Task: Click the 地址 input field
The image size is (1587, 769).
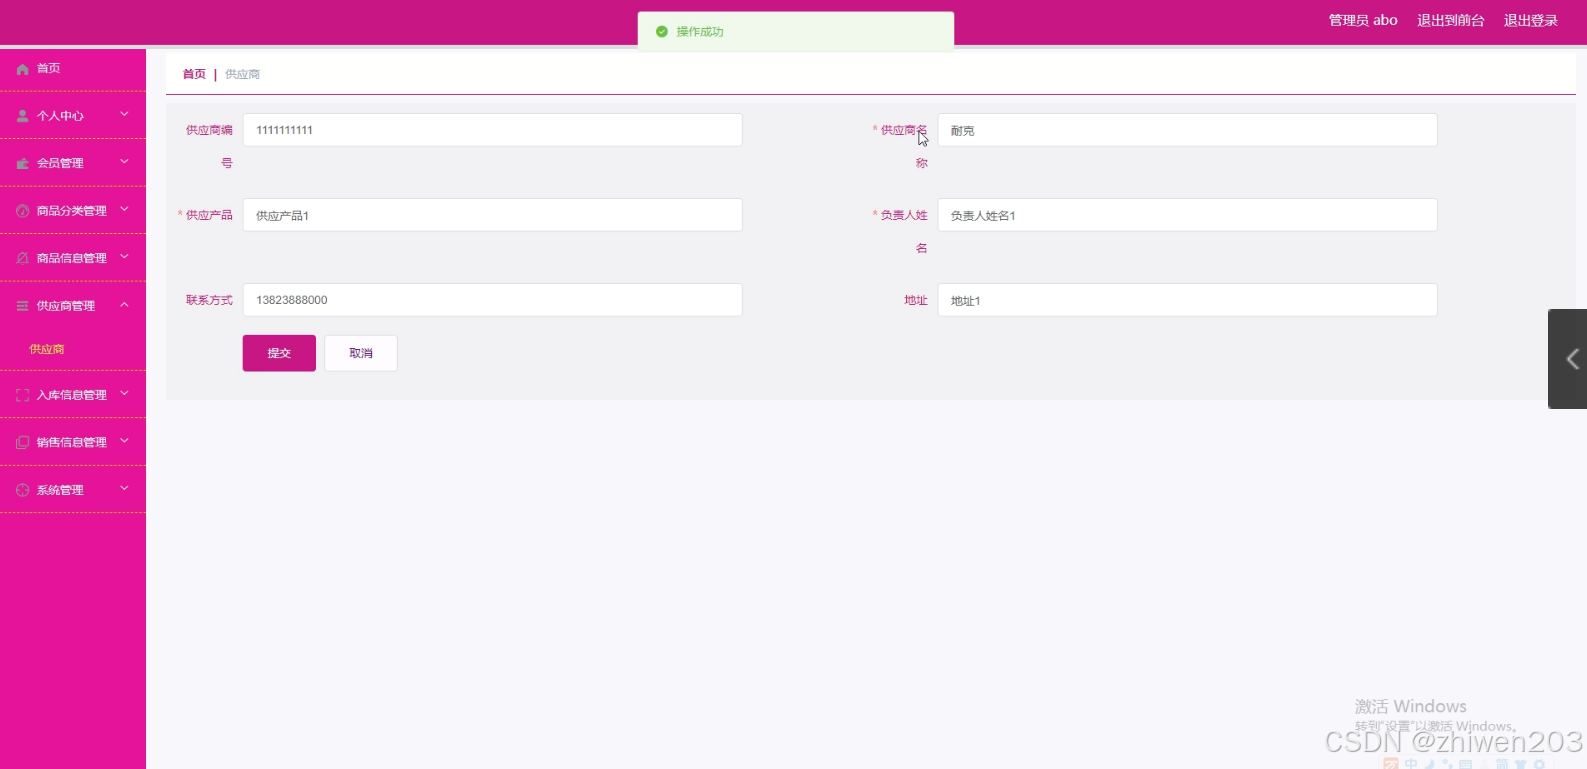Action: tap(1187, 300)
